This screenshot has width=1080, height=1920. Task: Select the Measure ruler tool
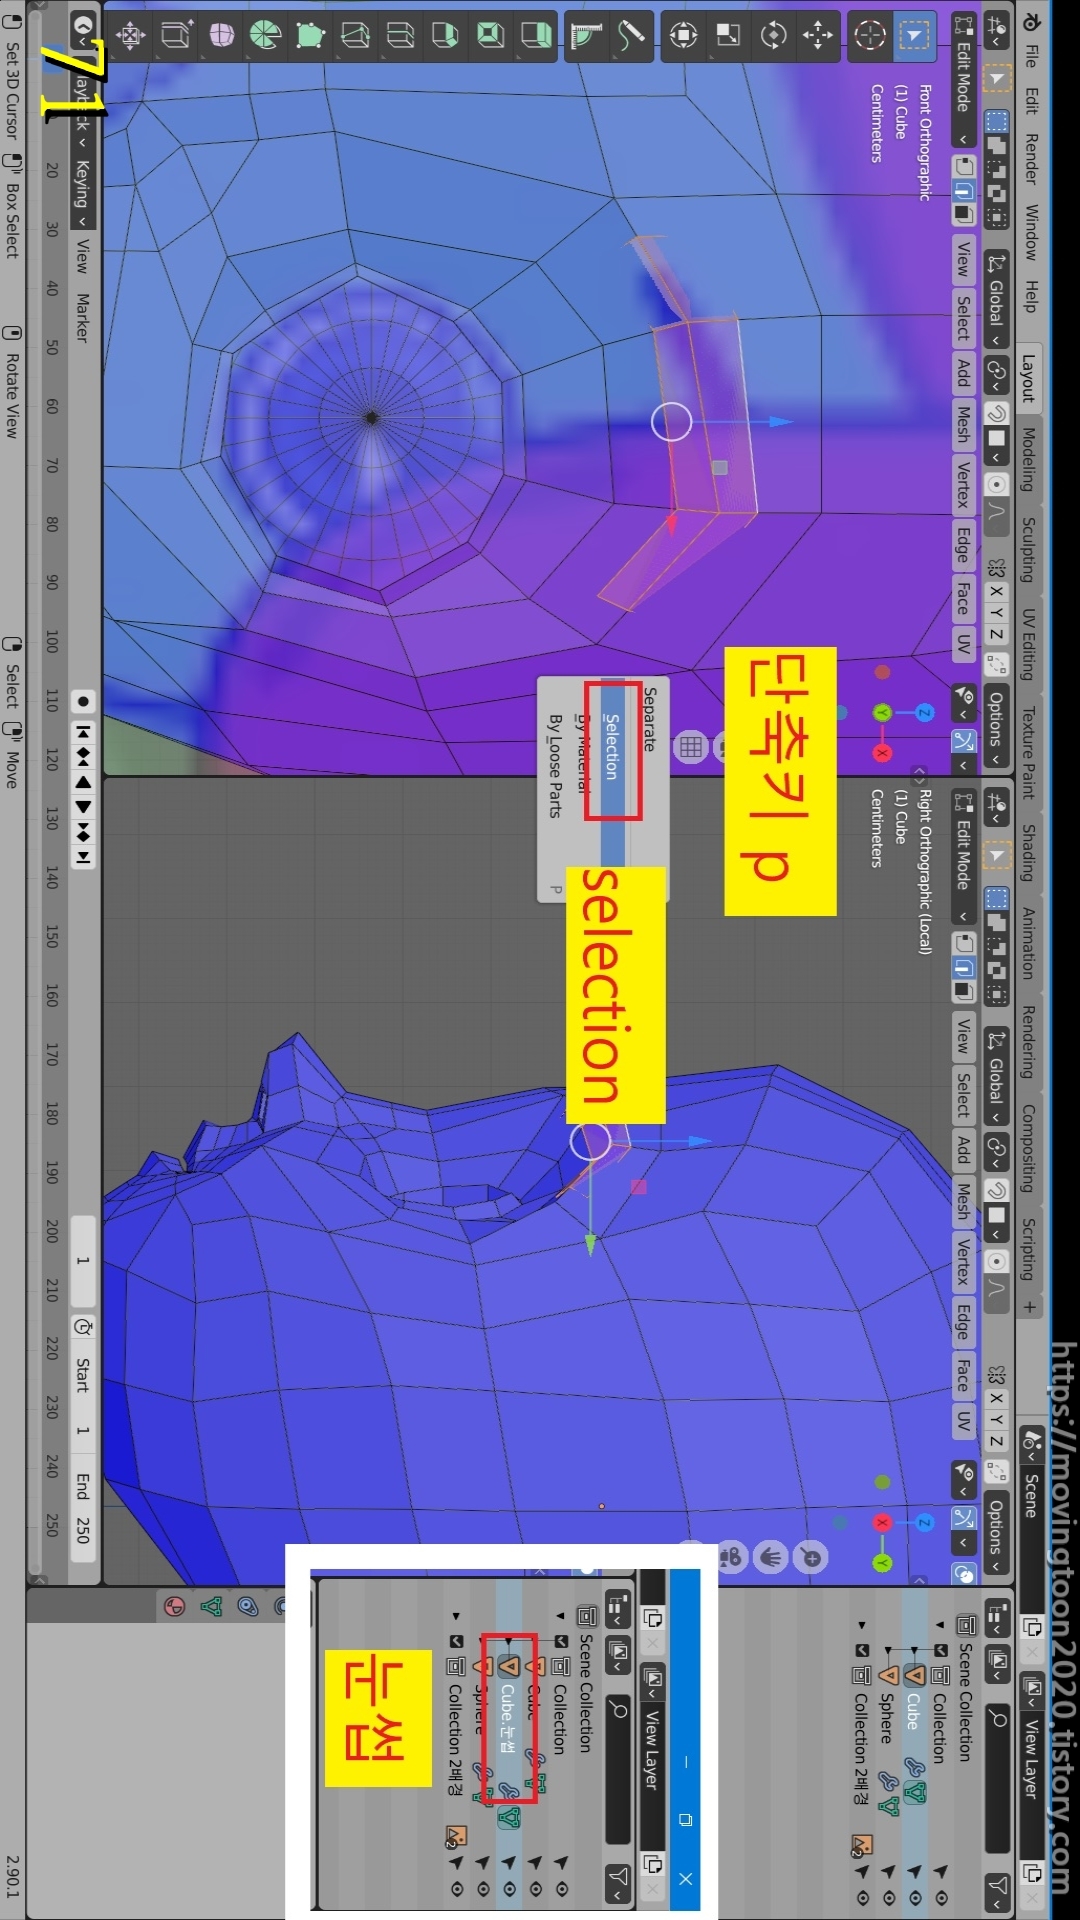click(x=587, y=37)
